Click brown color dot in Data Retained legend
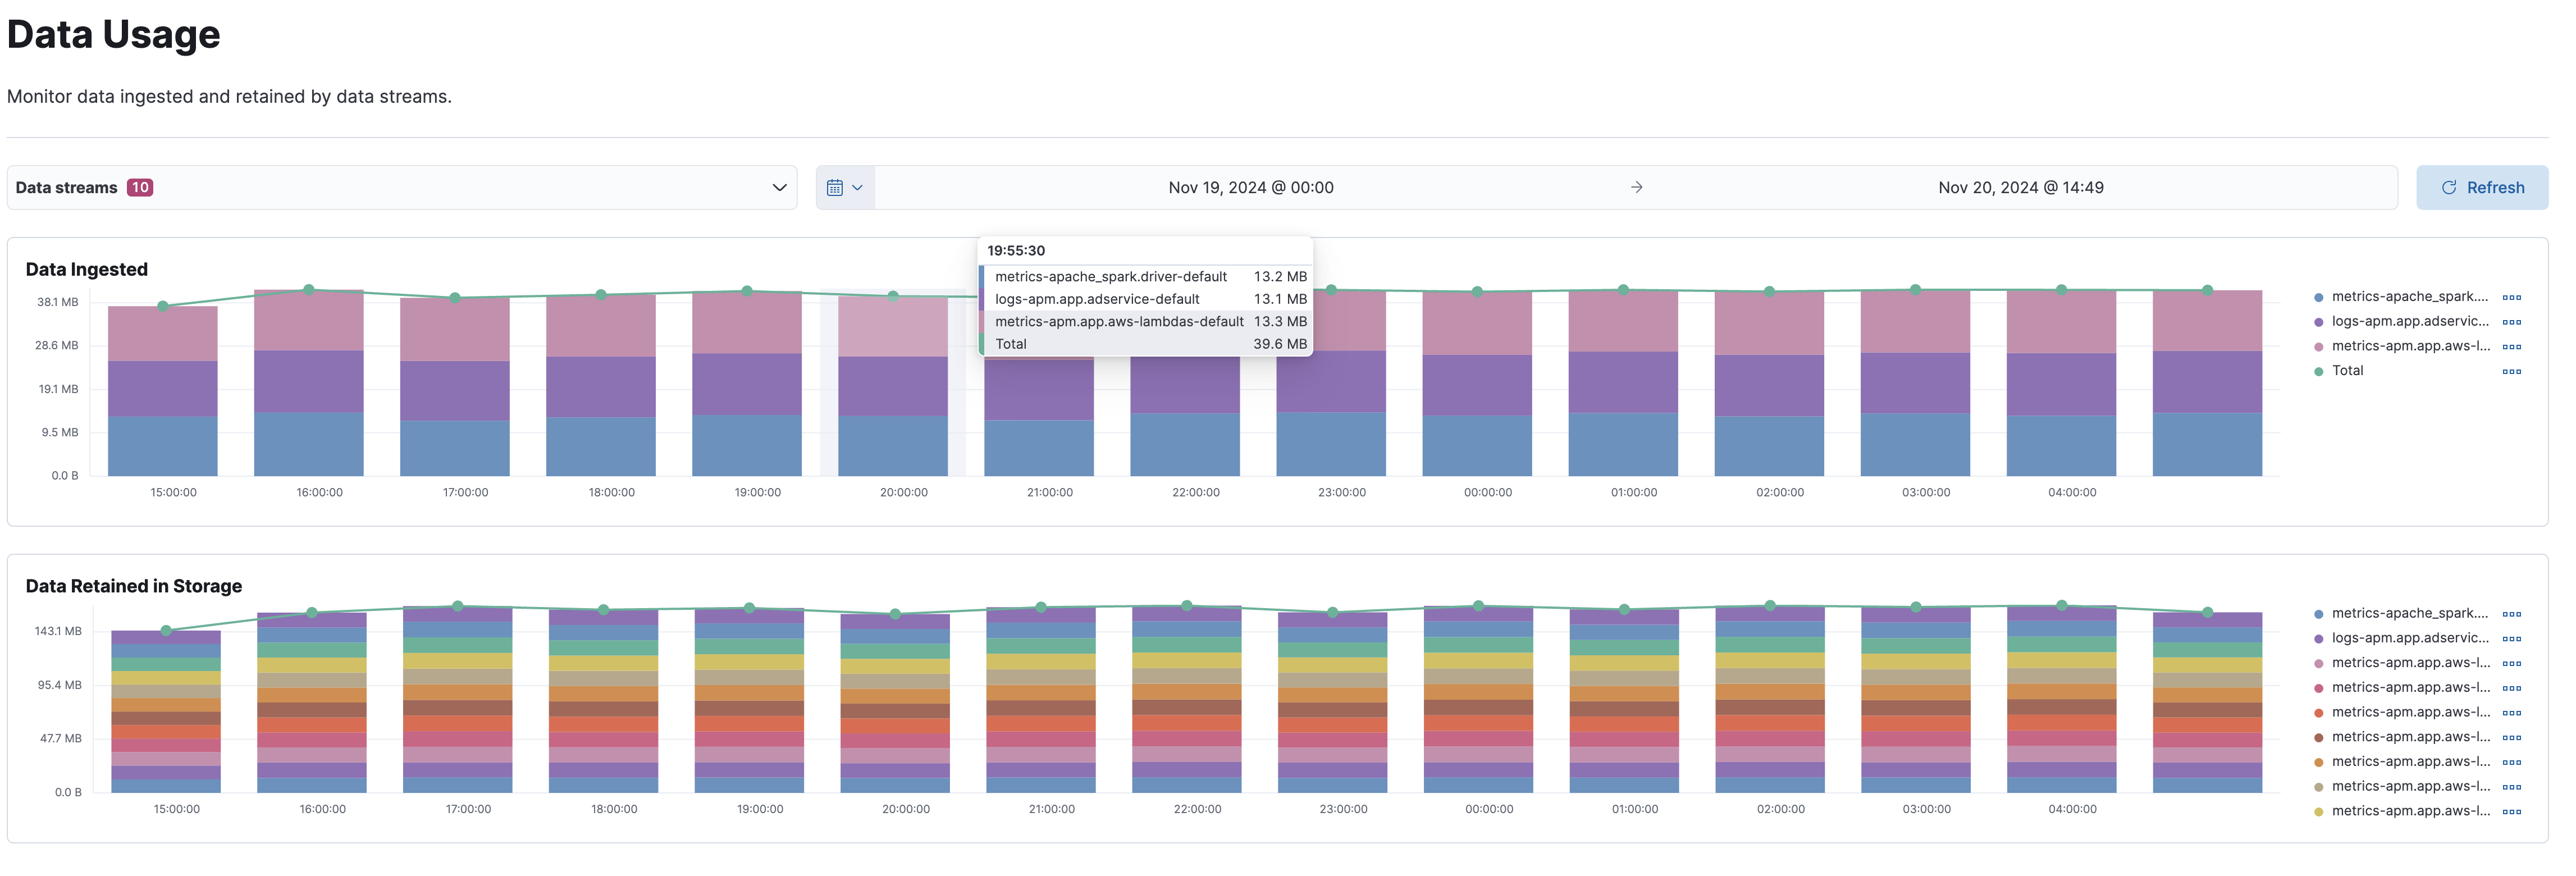This screenshot has width=2576, height=876. (2318, 738)
